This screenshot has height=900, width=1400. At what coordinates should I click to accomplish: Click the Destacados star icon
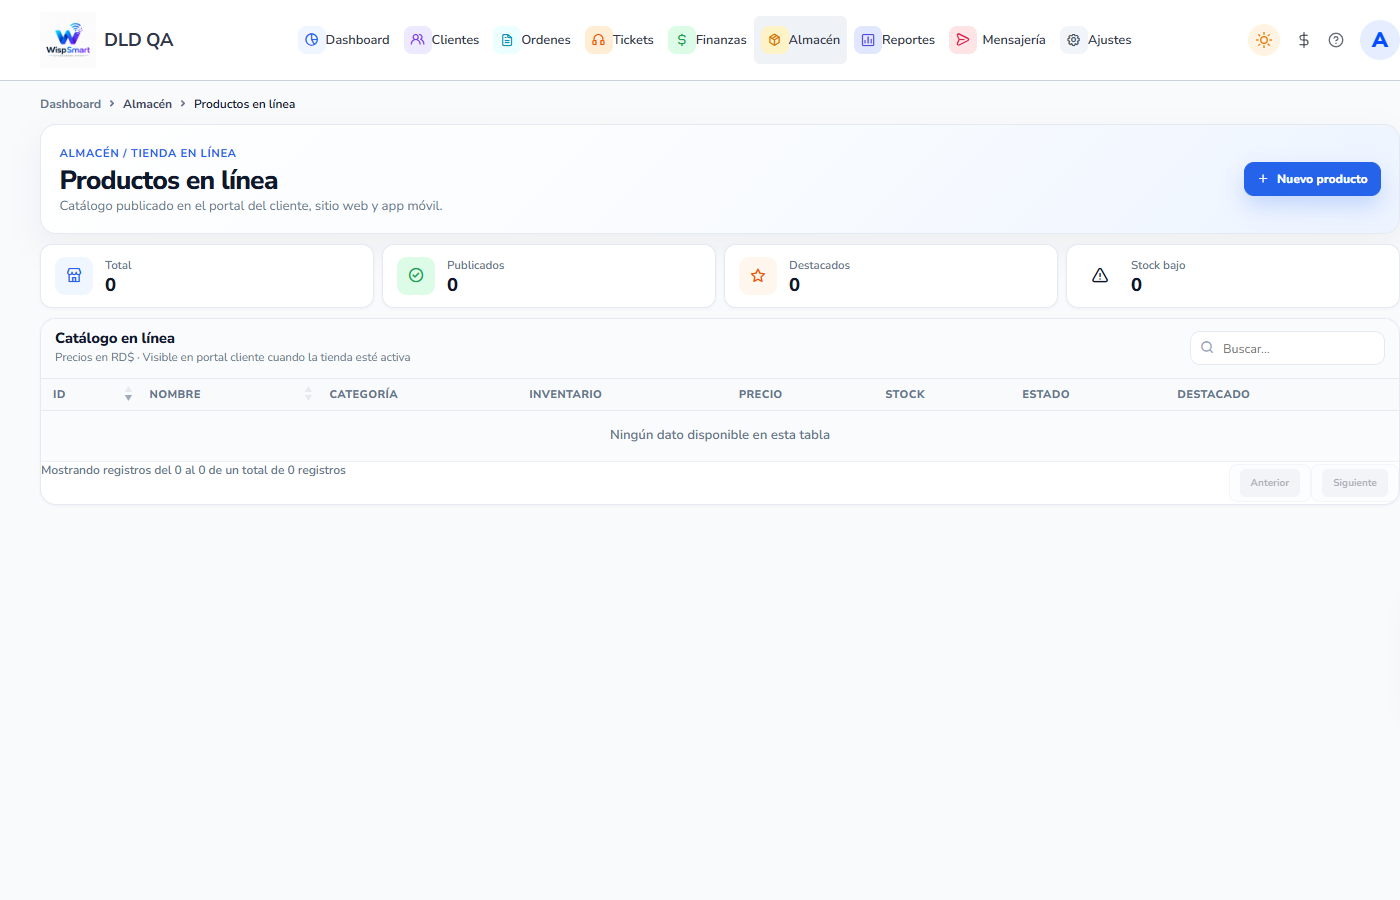(x=758, y=276)
